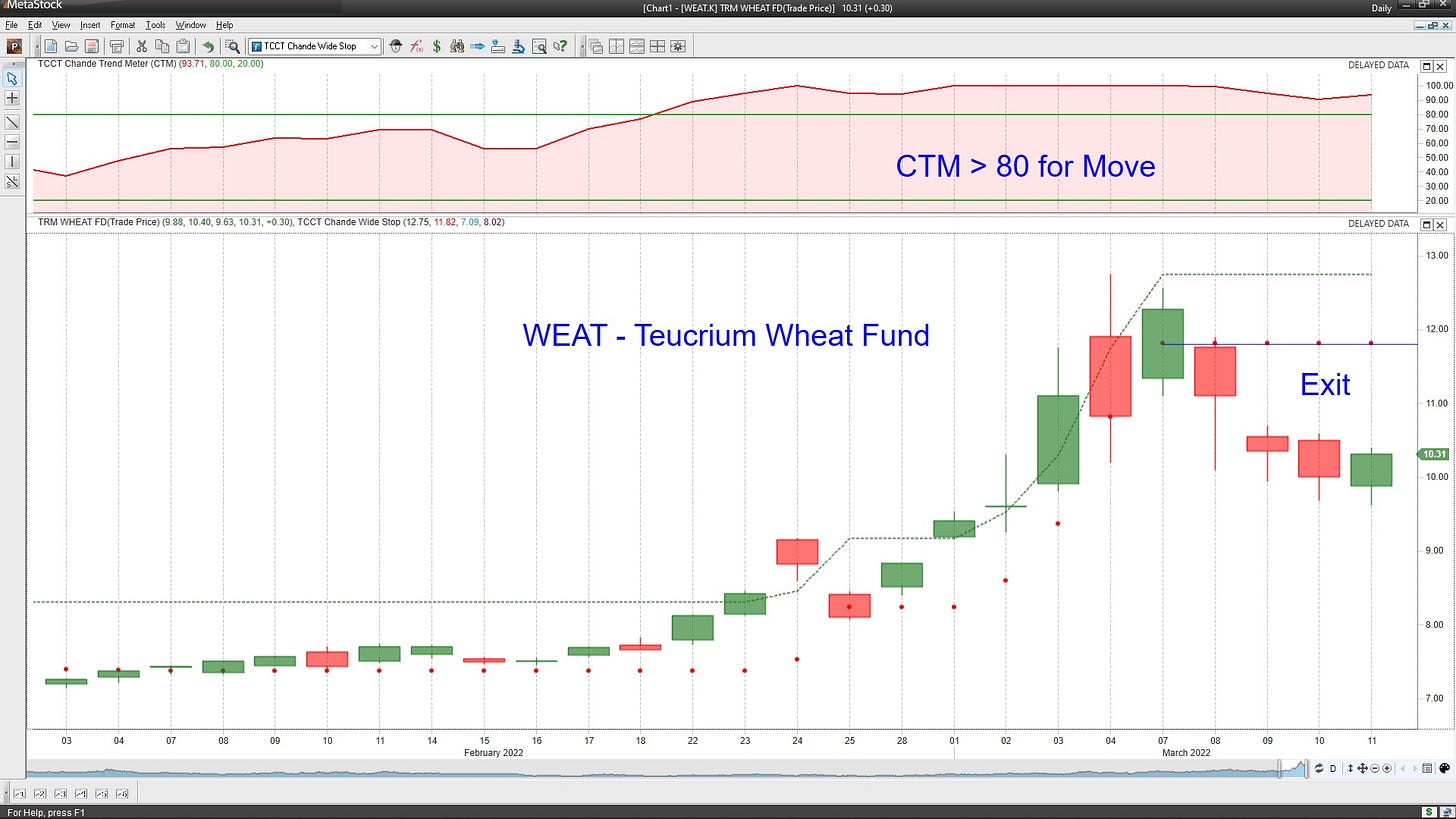Click the network computers status icon
The image size is (1456, 819).
pyautogui.click(x=1446, y=812)
